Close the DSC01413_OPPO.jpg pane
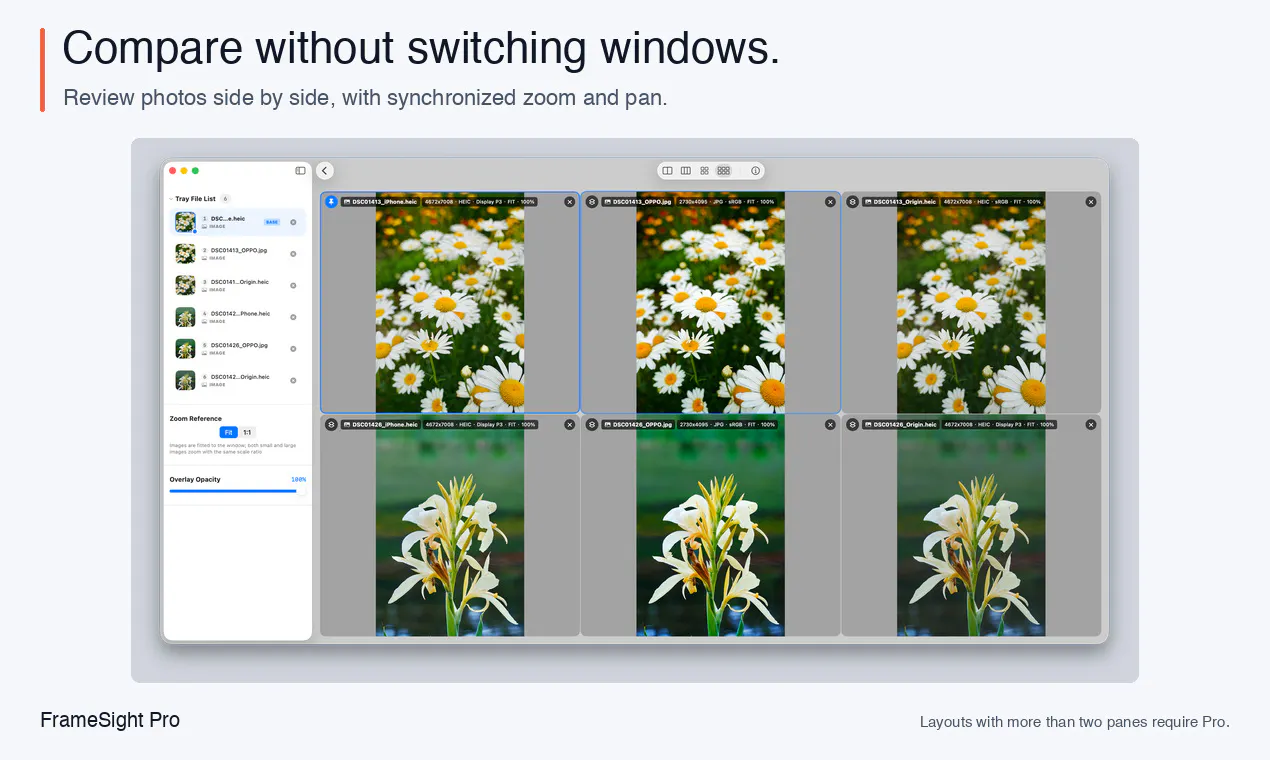The height and width of the screenshot is (760, 1270). [x=830, y=202]
